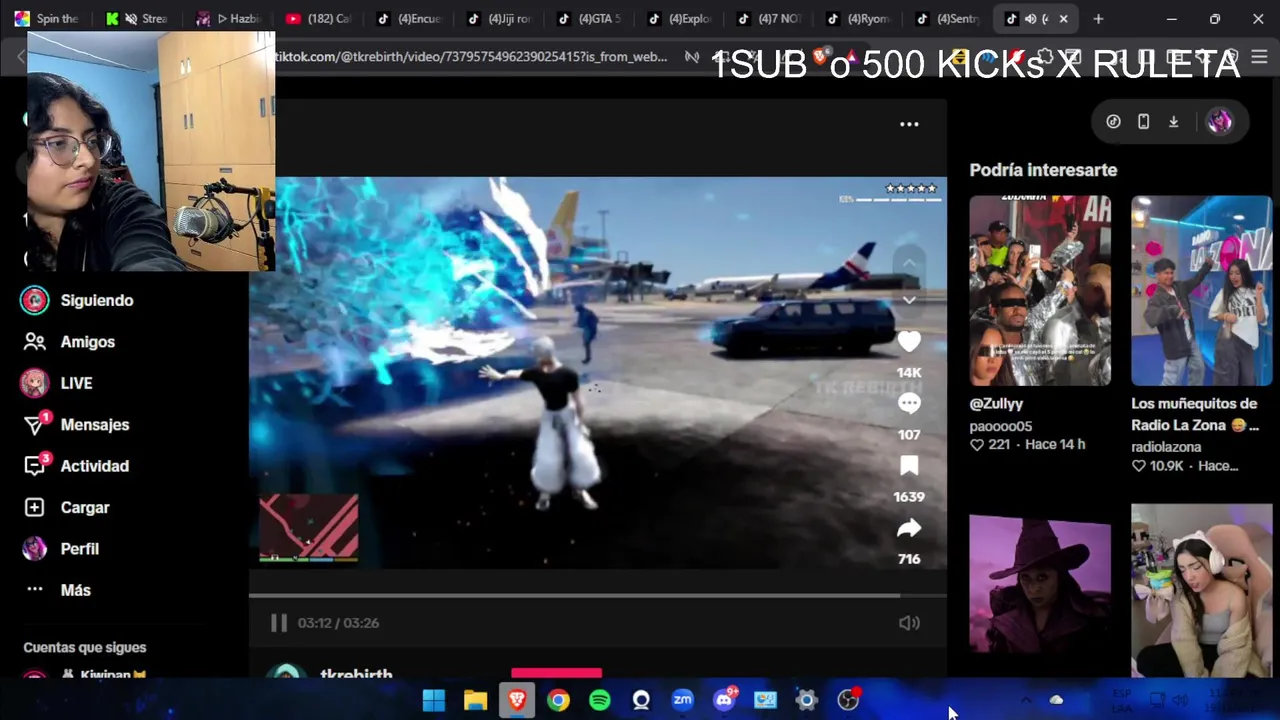Open Spotify from the taskbar
Viewport: 1280px width, 720px height.
click(x=600, y=700)
